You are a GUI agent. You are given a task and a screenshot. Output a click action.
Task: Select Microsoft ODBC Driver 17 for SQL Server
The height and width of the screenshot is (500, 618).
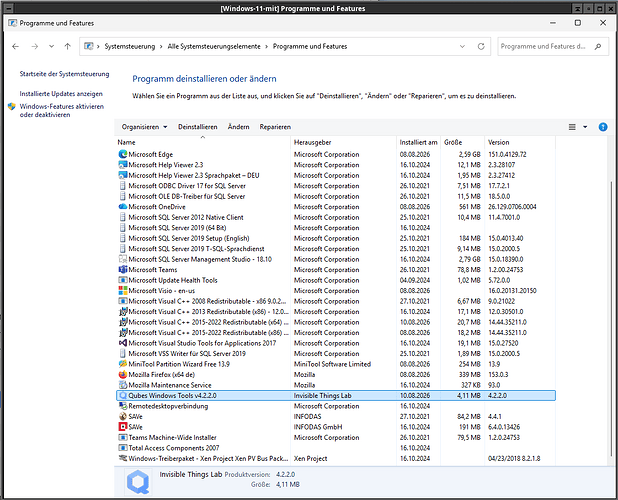coord(336,186)
